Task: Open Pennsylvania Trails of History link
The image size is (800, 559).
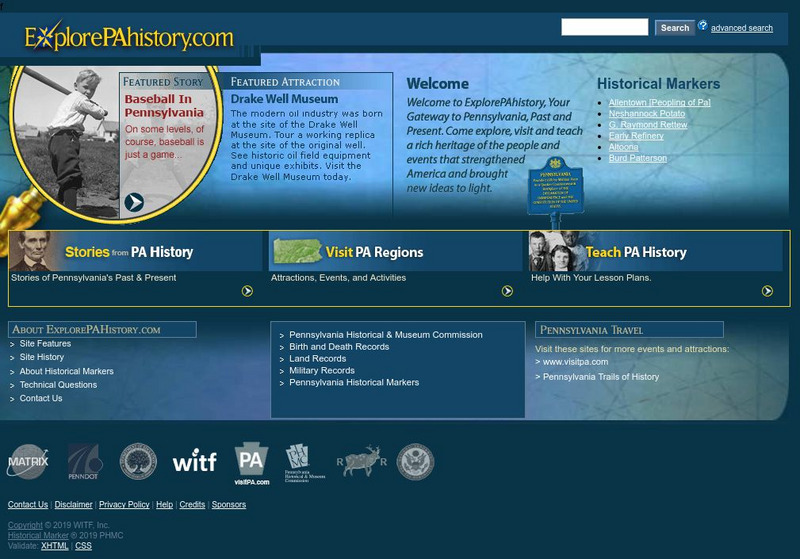Action: [x=601, y=377]
